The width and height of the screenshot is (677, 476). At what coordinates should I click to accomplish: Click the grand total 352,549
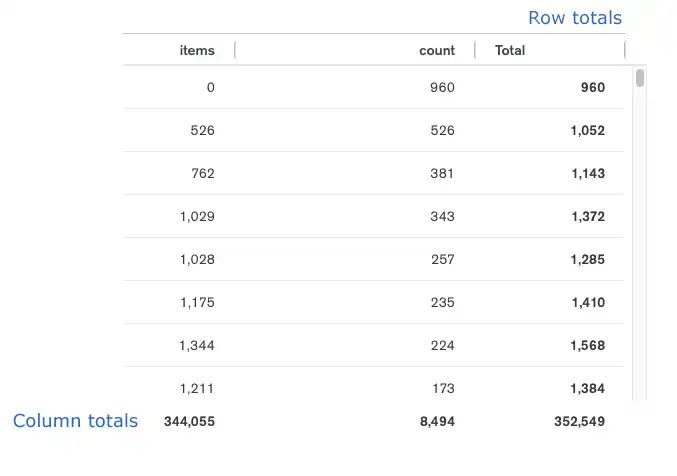tap(579, 422)
